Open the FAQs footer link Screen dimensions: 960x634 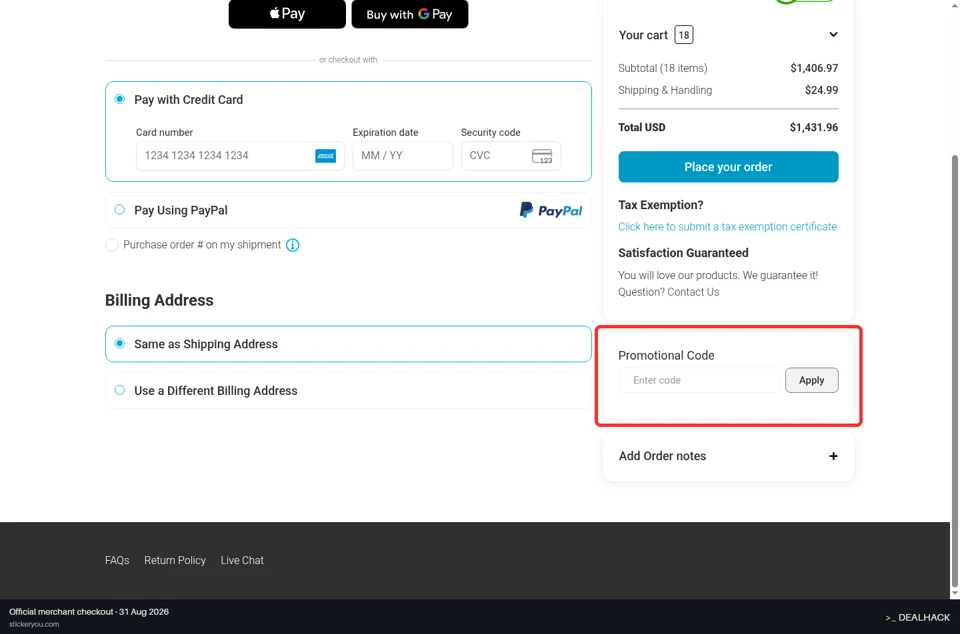coord(117,560)
